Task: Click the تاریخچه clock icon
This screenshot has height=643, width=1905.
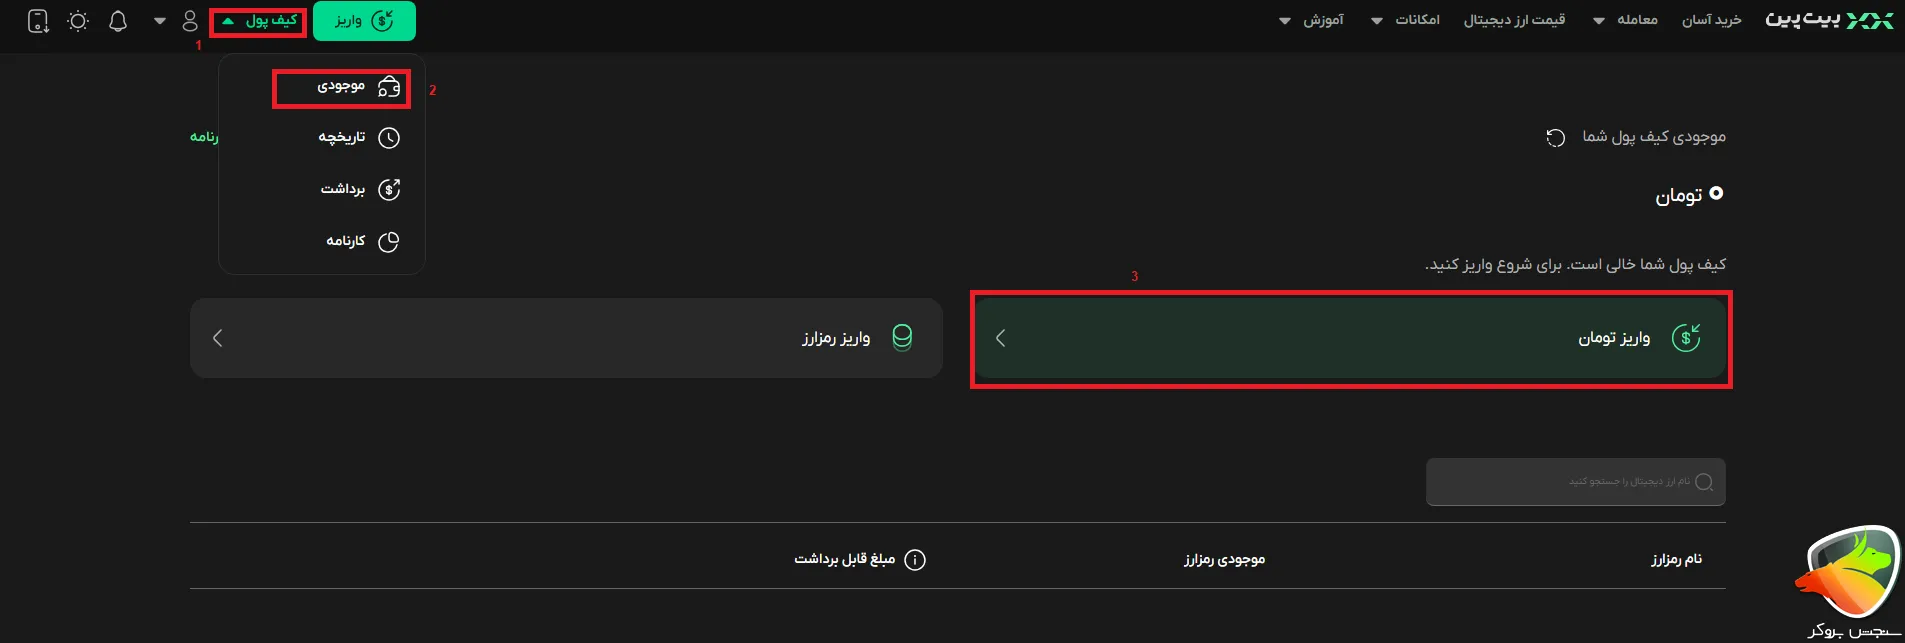Action: coord(389,138)
